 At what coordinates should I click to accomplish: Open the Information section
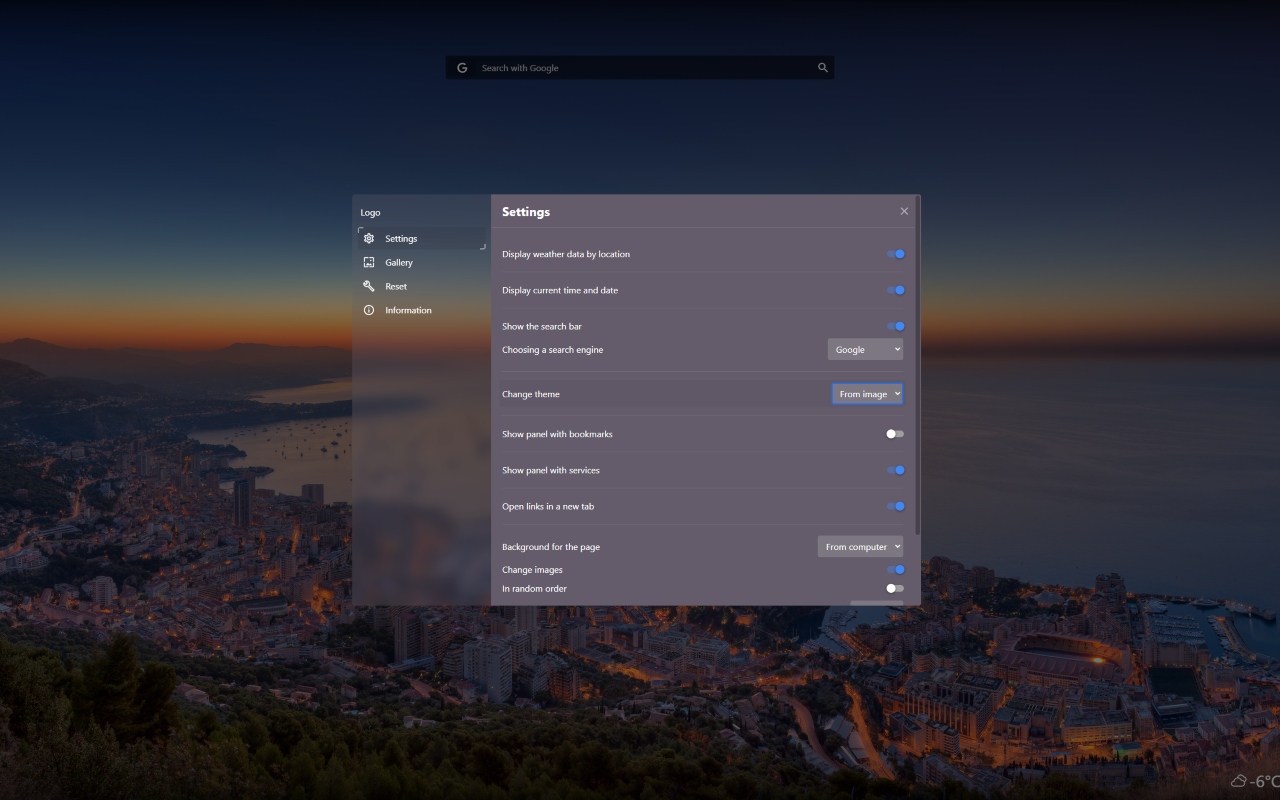[x=421, y=311]
